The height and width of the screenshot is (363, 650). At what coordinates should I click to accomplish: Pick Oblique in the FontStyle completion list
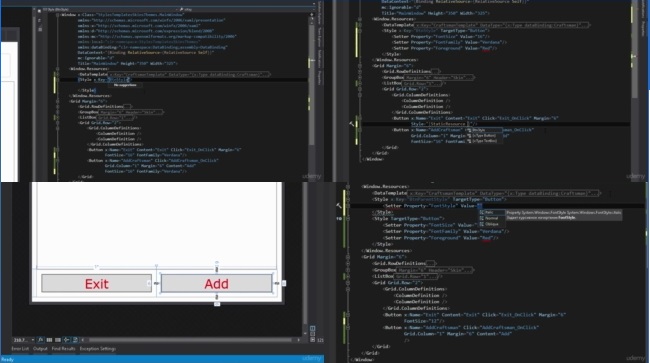tap(492, 224)
